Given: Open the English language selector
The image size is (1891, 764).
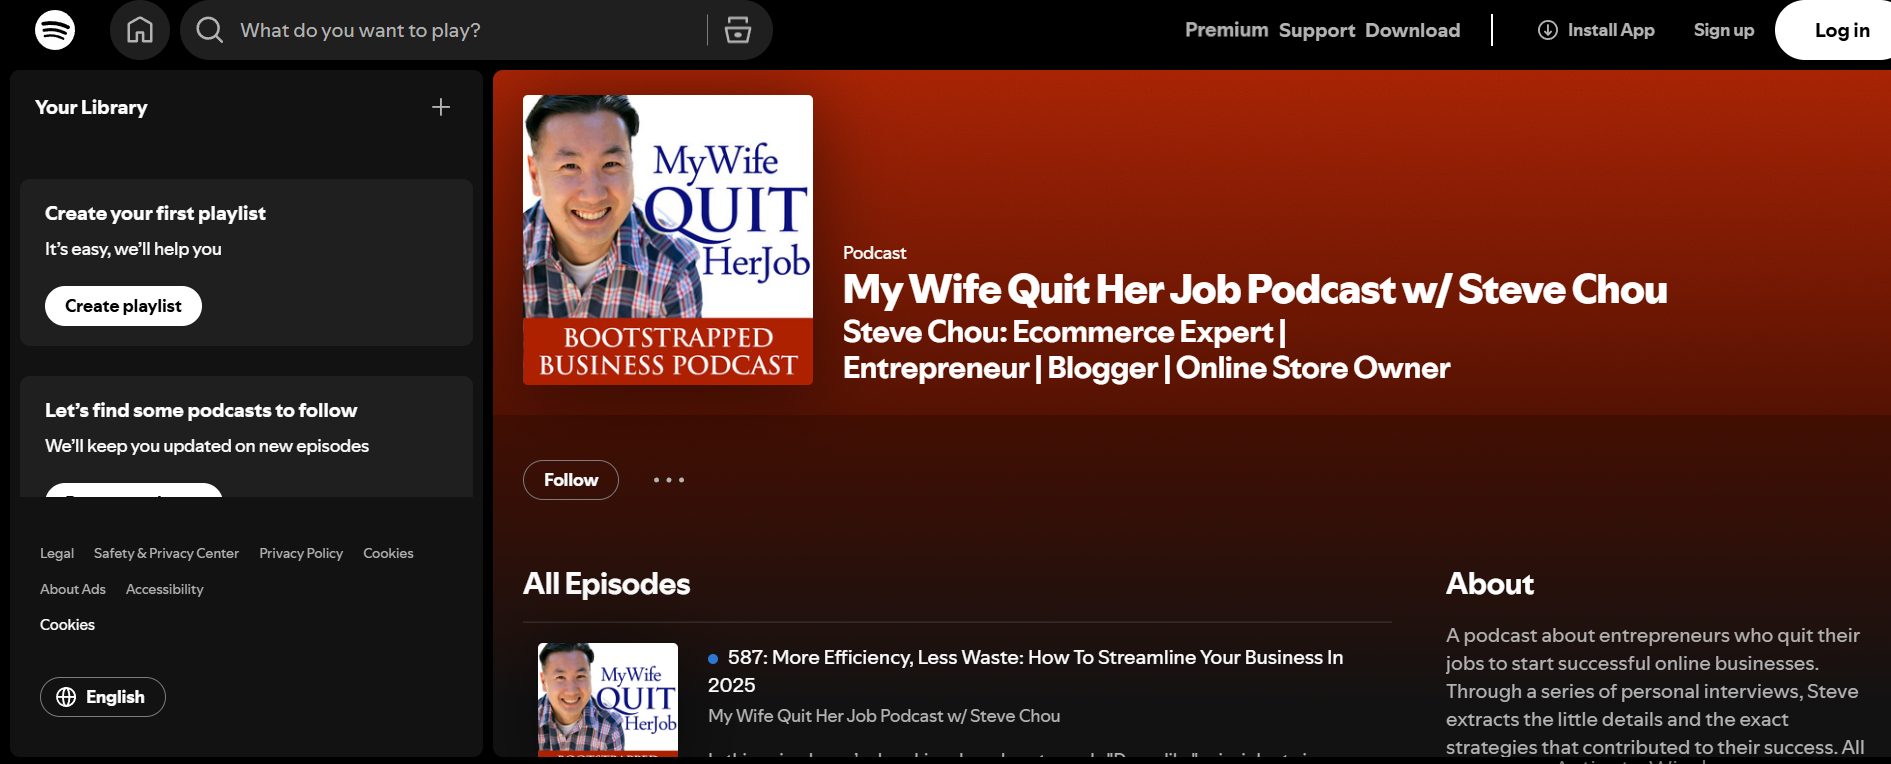Looking at the screenshot, I should point(103,697).
